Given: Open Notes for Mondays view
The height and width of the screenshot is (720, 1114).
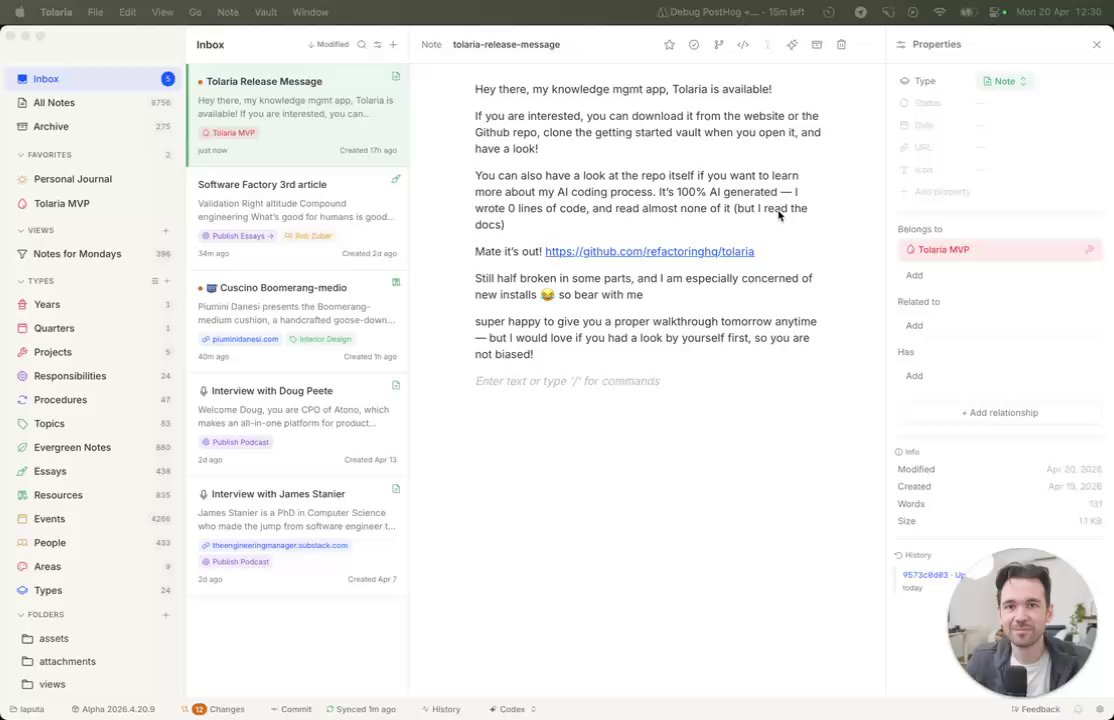Looking at the screenshot, I should click(93, 254).
